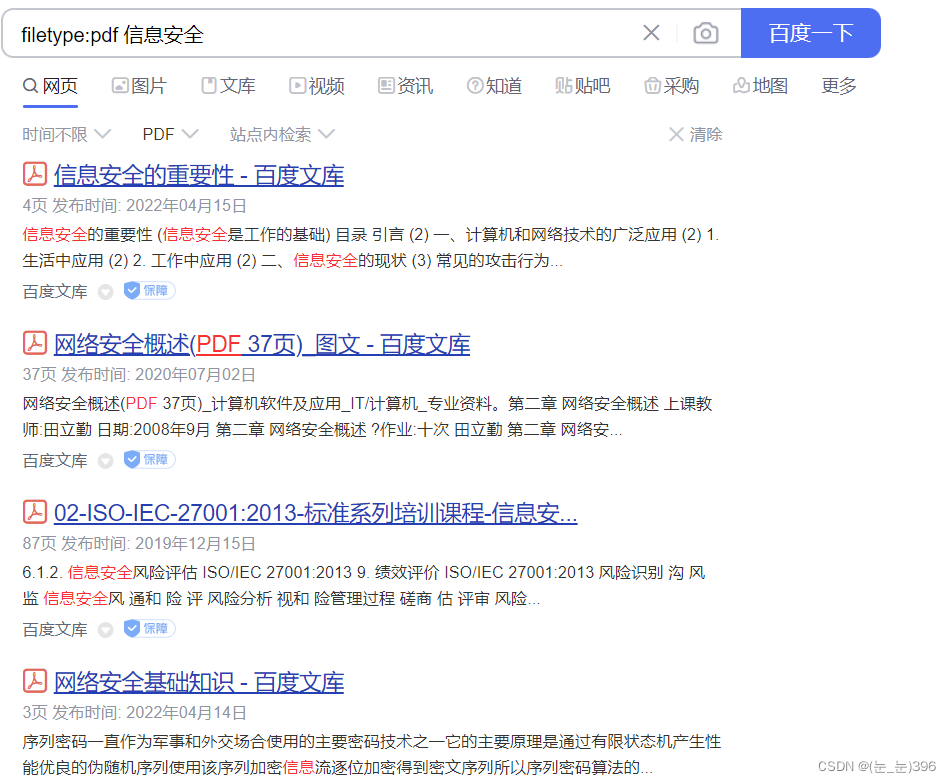This screenshot has height=783, width=951.
Task: Click the PDF icon beside 02-ISO-IEC-27001:2013
Action: pyautogui.click(x=35, y=512)
